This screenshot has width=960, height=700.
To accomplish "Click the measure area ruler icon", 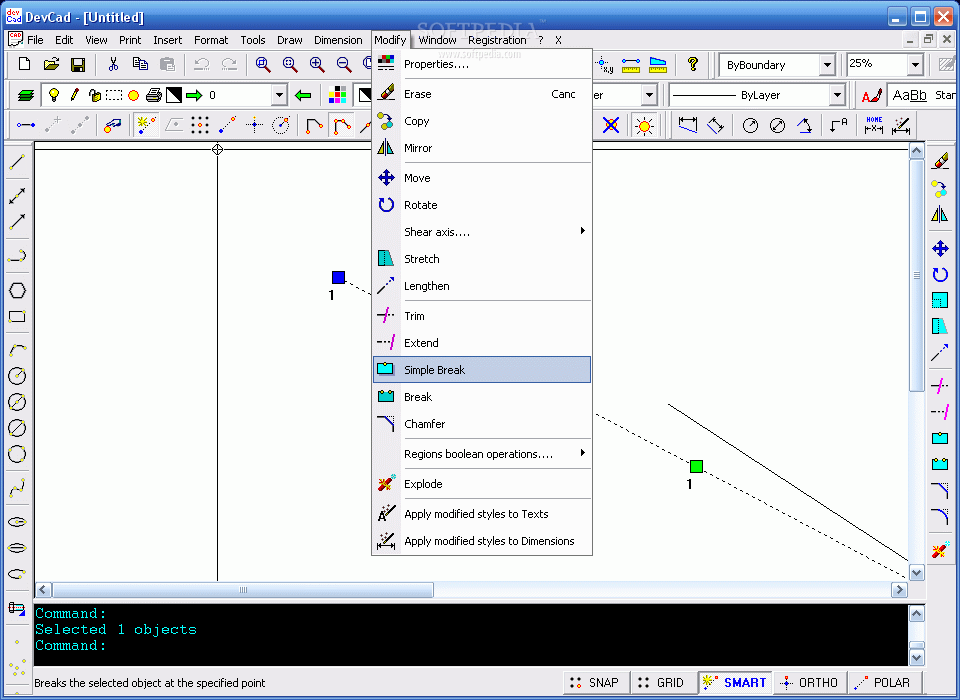I will (x=658, y=64).
